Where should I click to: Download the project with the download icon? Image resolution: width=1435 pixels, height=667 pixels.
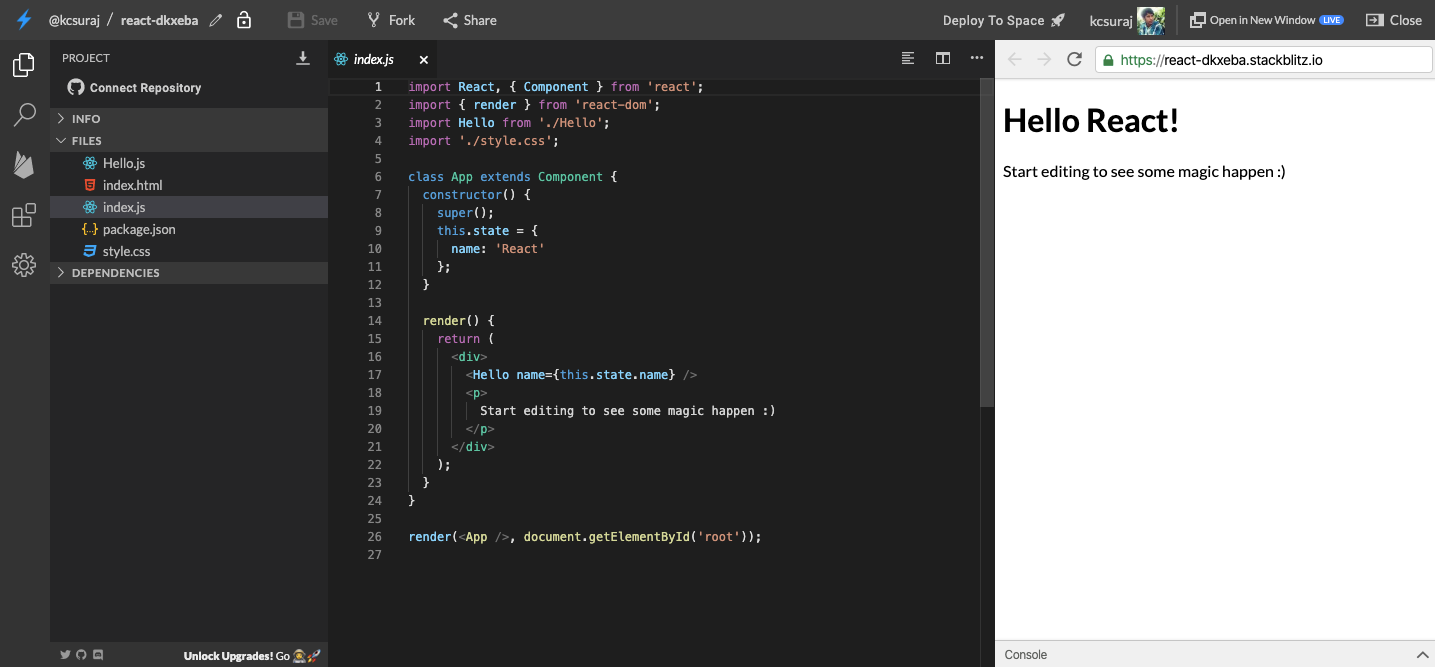click(x=303, y=58)
